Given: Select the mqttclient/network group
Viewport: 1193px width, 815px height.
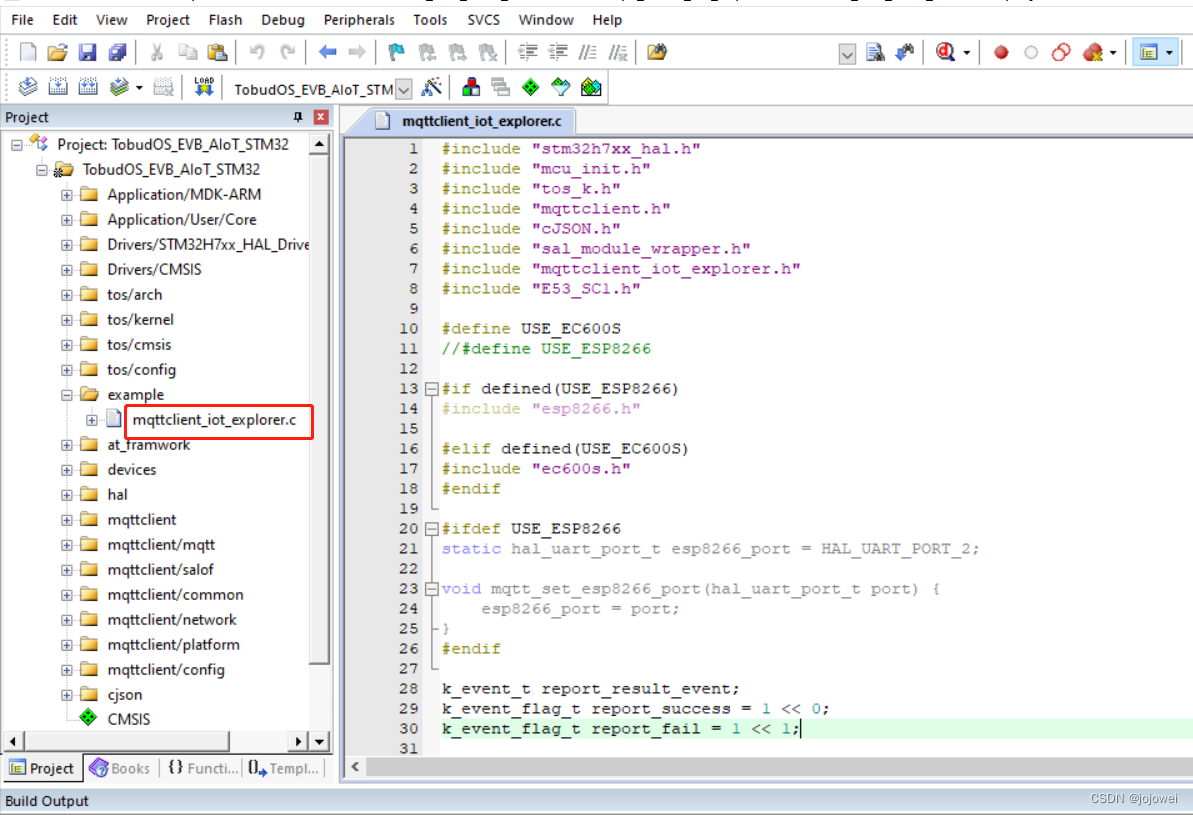Looking at the screenshot, I should pos(172,620).
